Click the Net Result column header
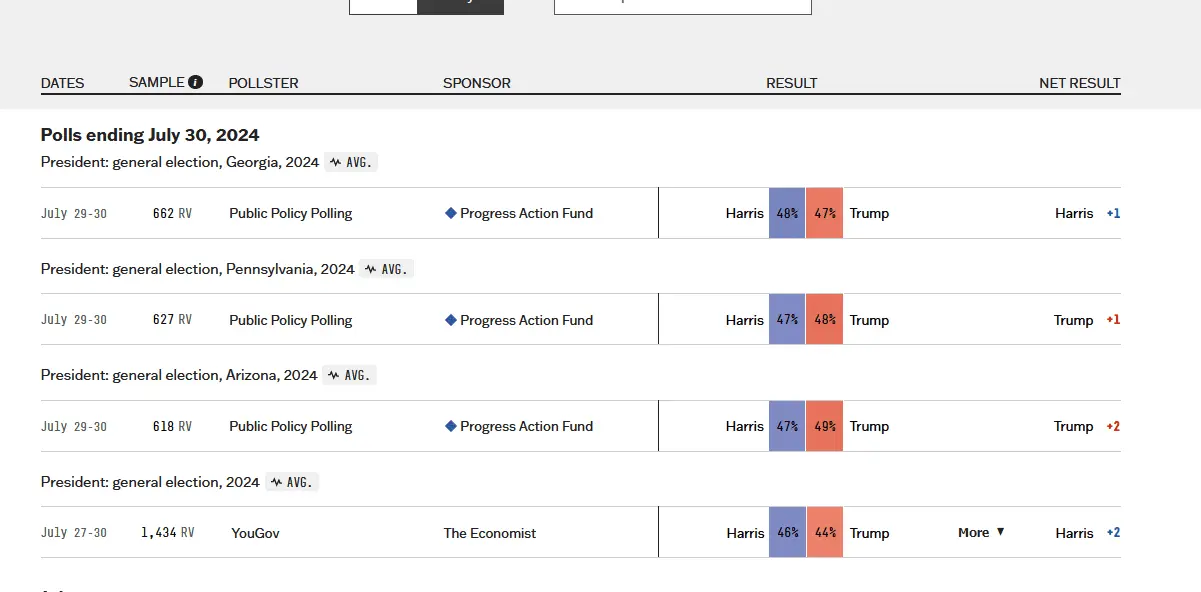The width and height of the screenshot is (1201, 592). coord(1079,83)
